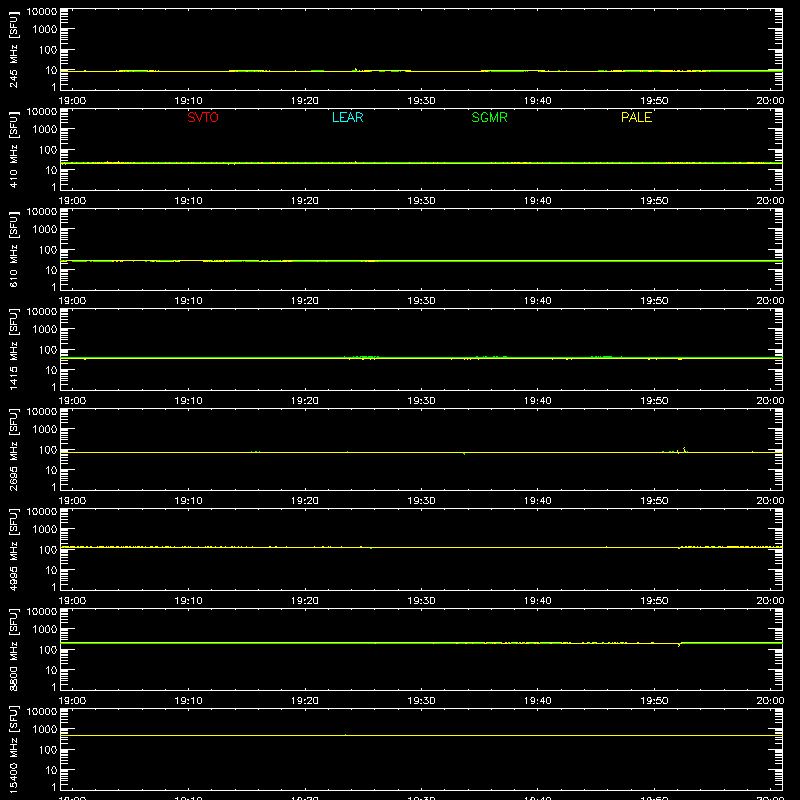Click 19:00 time label under 245 MHz plot
Viewport: 800px width, 800px height.
point(72,101)
